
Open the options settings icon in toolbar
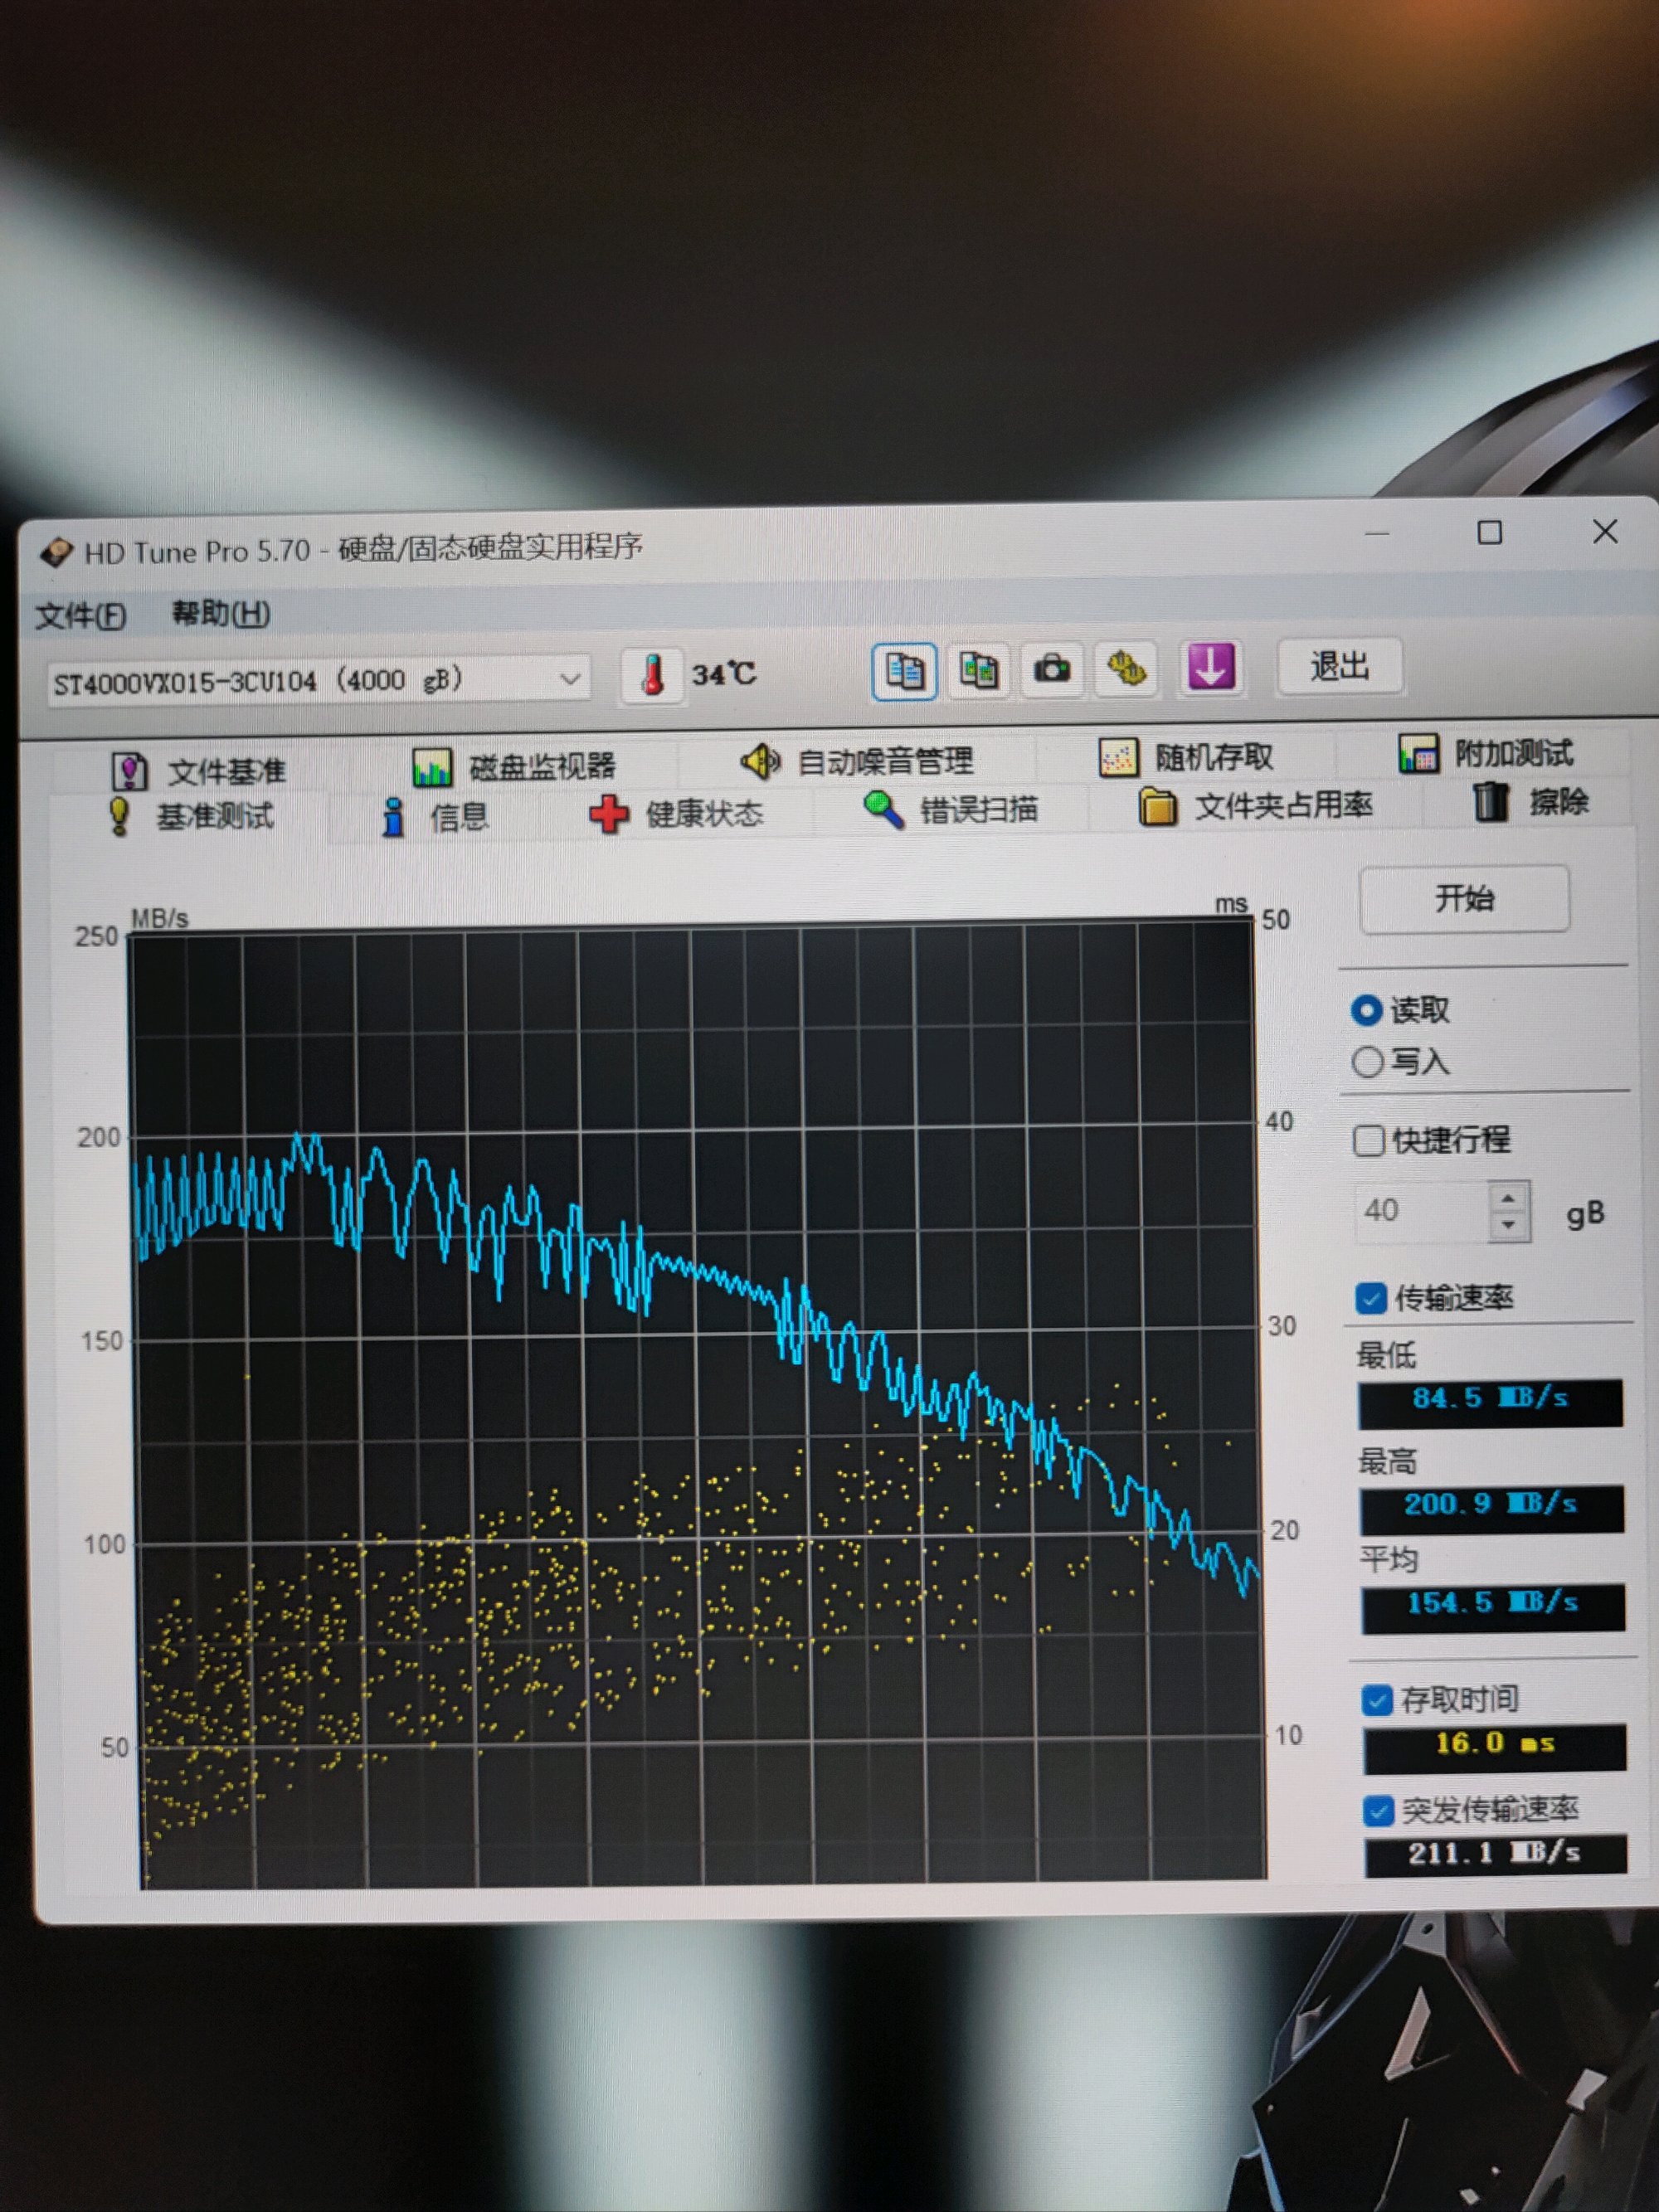pos(1127,668)
